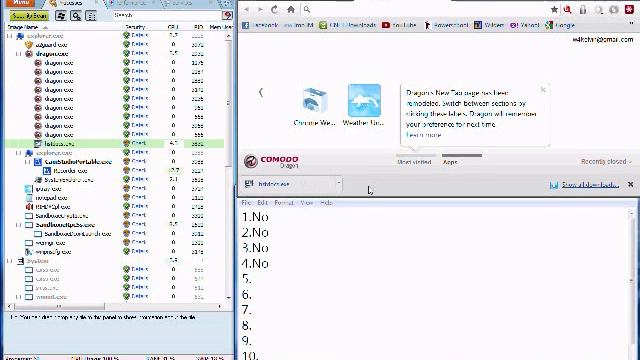640x360 pixels.
Task: Click the Windows-logo toolbar icon beside Security Scan
Action: coord(61,16)
